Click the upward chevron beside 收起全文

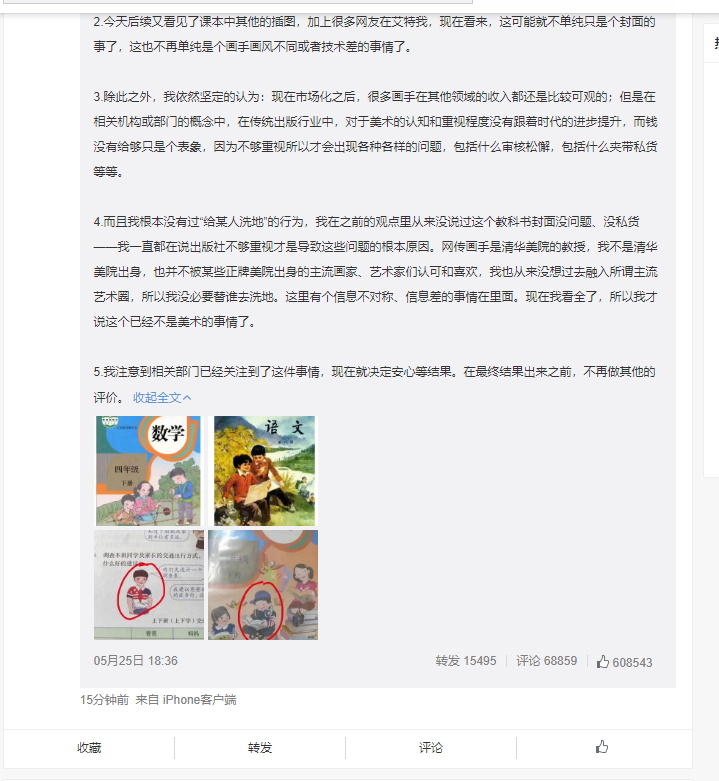(x=187, y=397)
